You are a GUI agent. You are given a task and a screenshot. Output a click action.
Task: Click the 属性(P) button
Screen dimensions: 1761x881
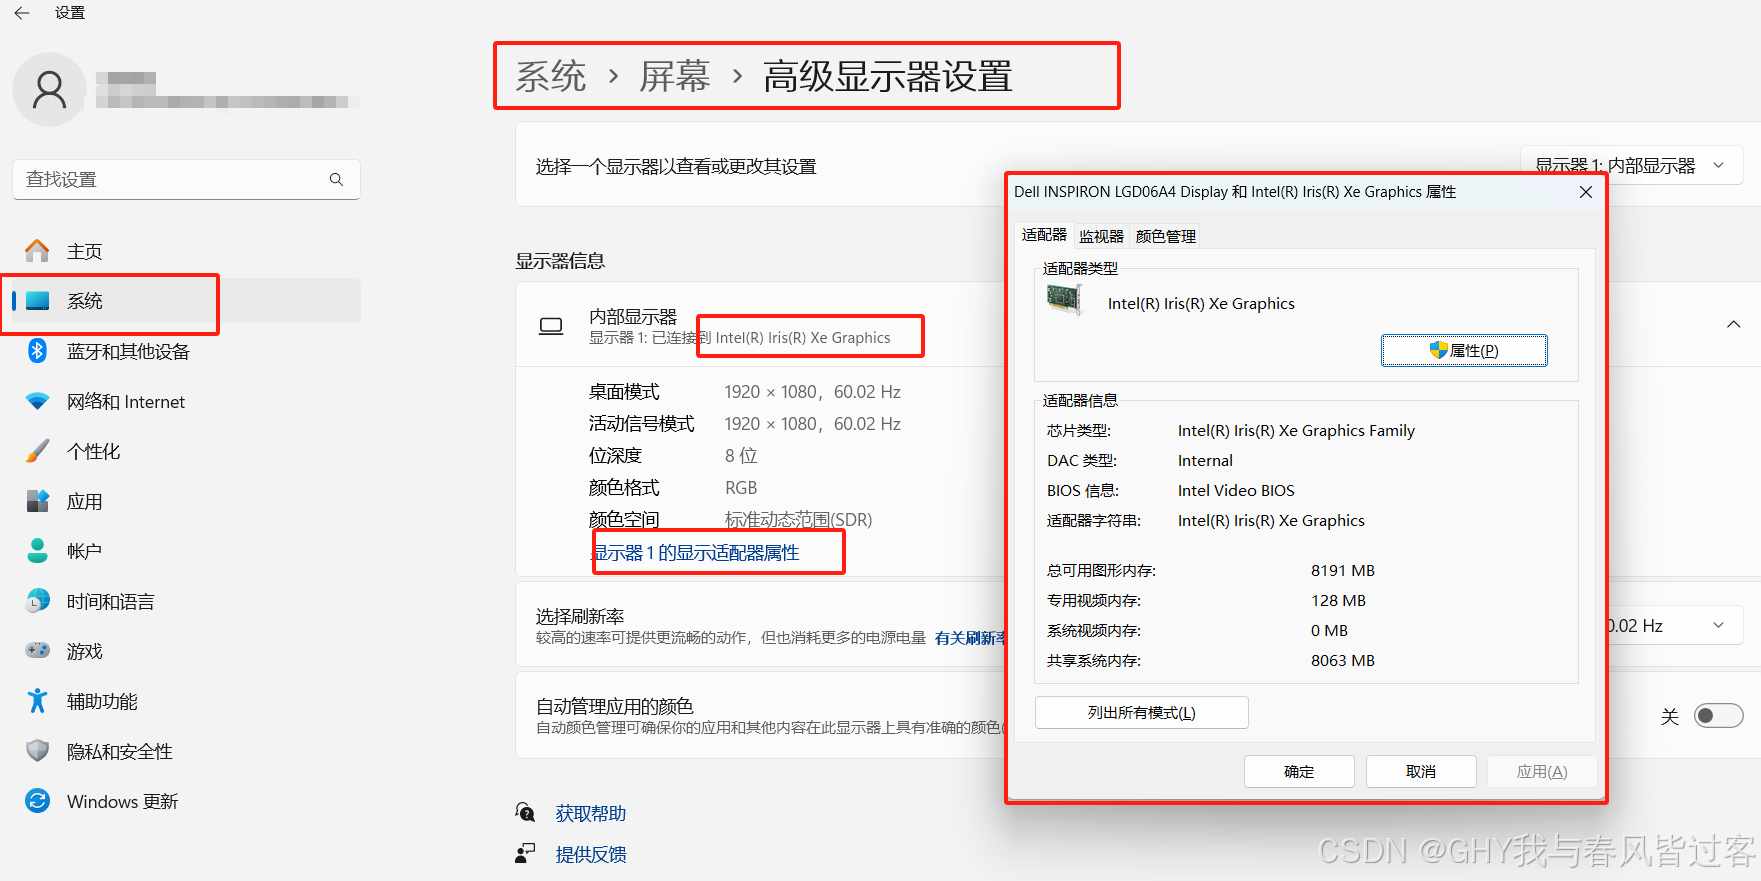pyautogui.click(x=1464, y=350)
